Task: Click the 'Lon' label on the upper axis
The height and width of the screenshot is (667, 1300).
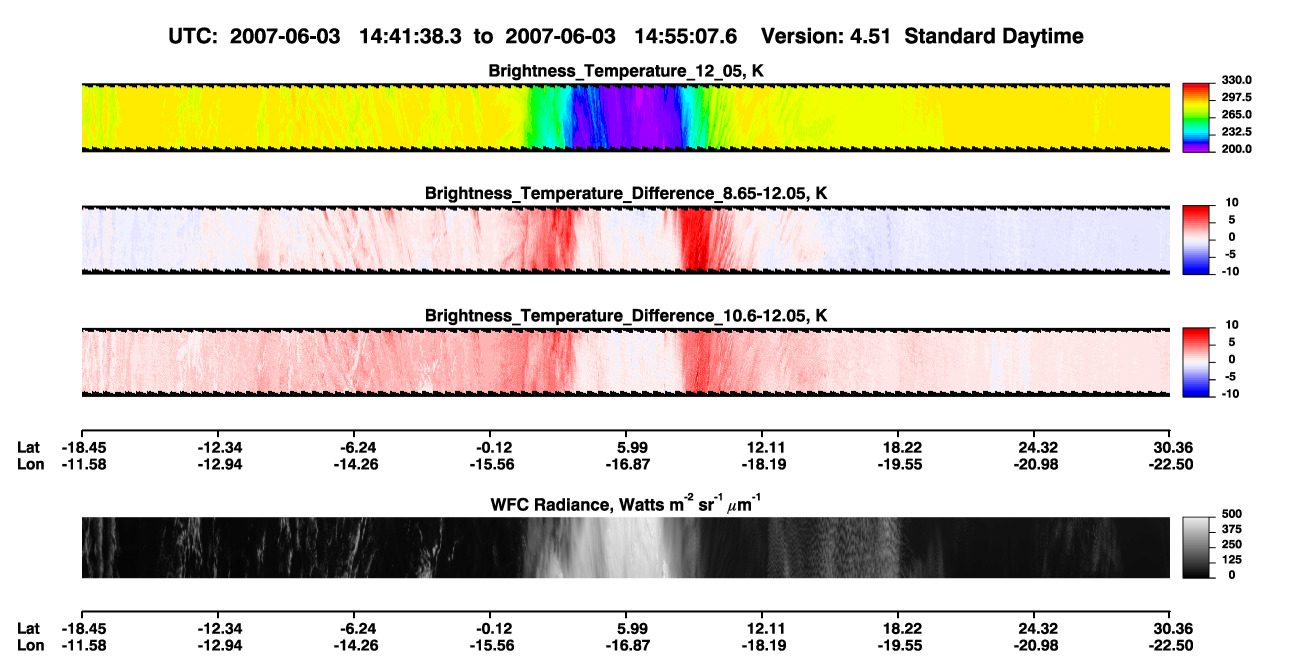Action: tap(30, 464)
